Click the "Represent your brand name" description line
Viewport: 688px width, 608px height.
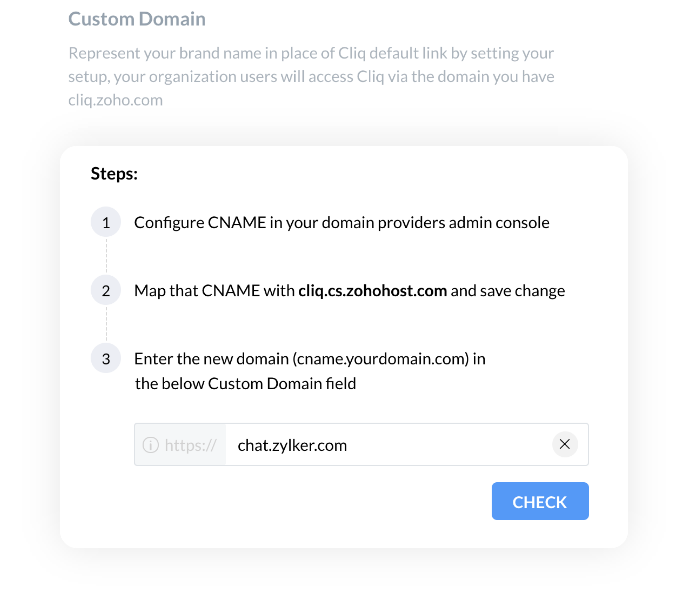click(310, 53)
